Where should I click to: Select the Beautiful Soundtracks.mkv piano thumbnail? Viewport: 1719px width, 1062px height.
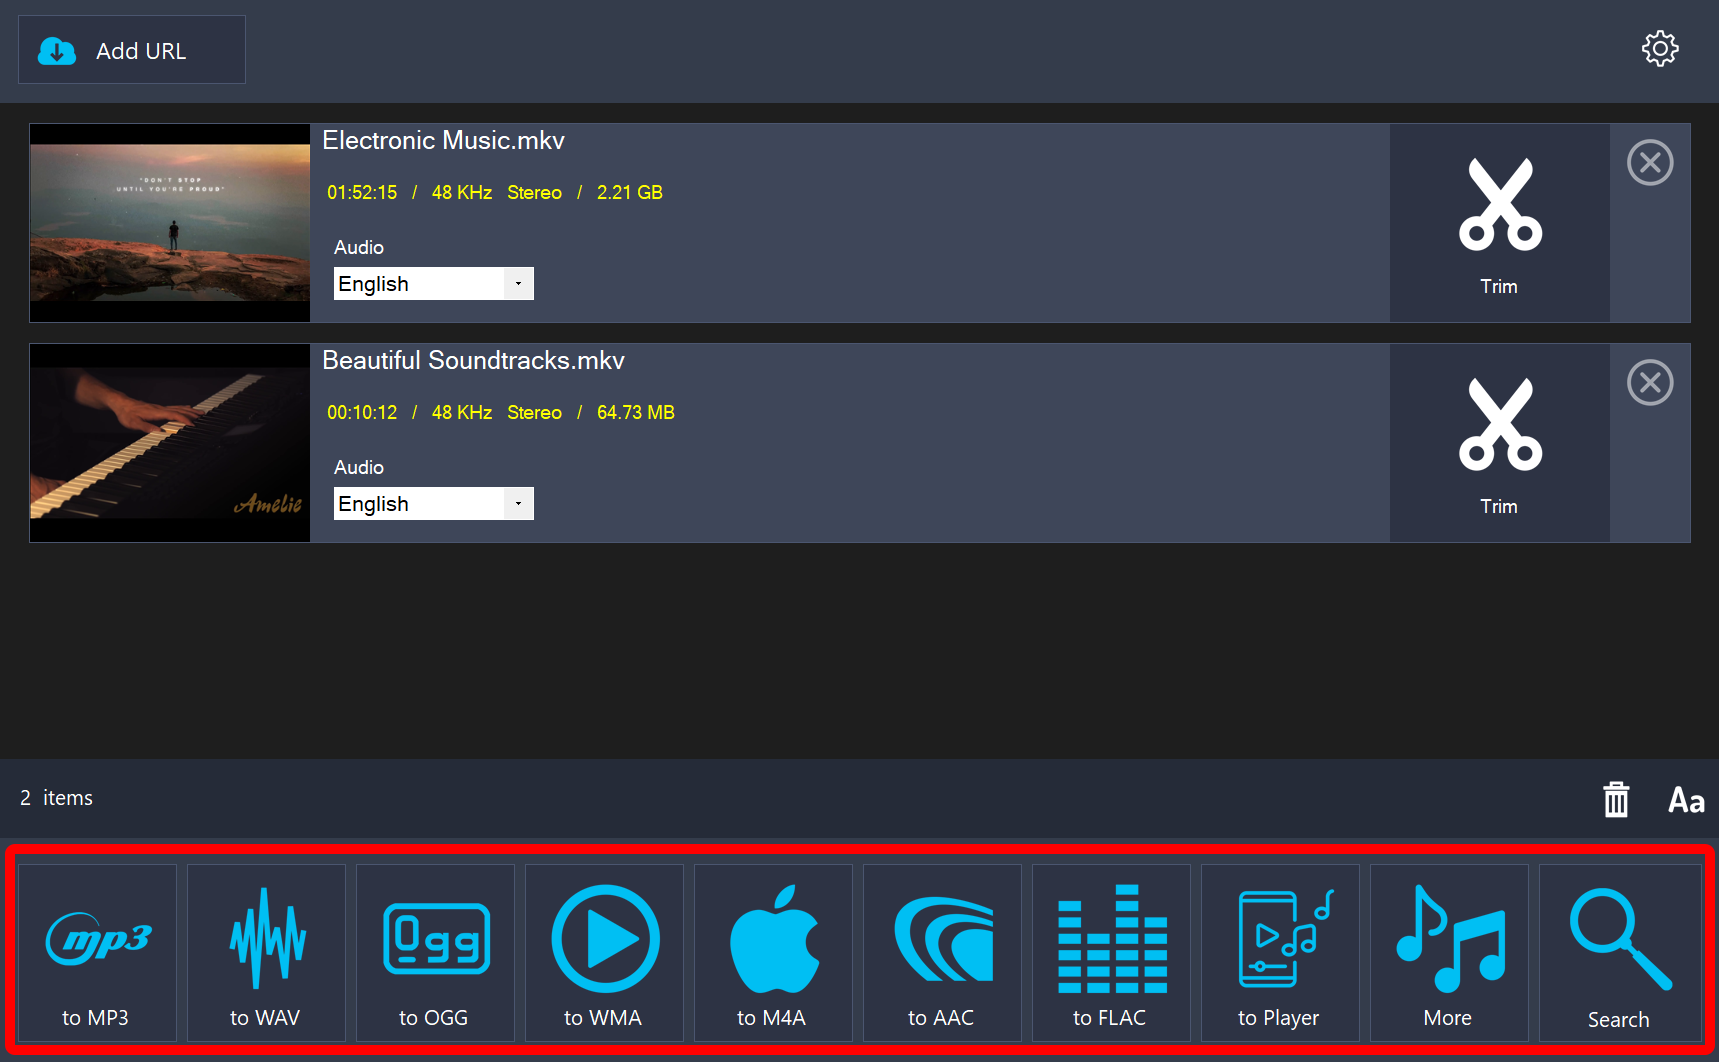[x=170, y=443]
